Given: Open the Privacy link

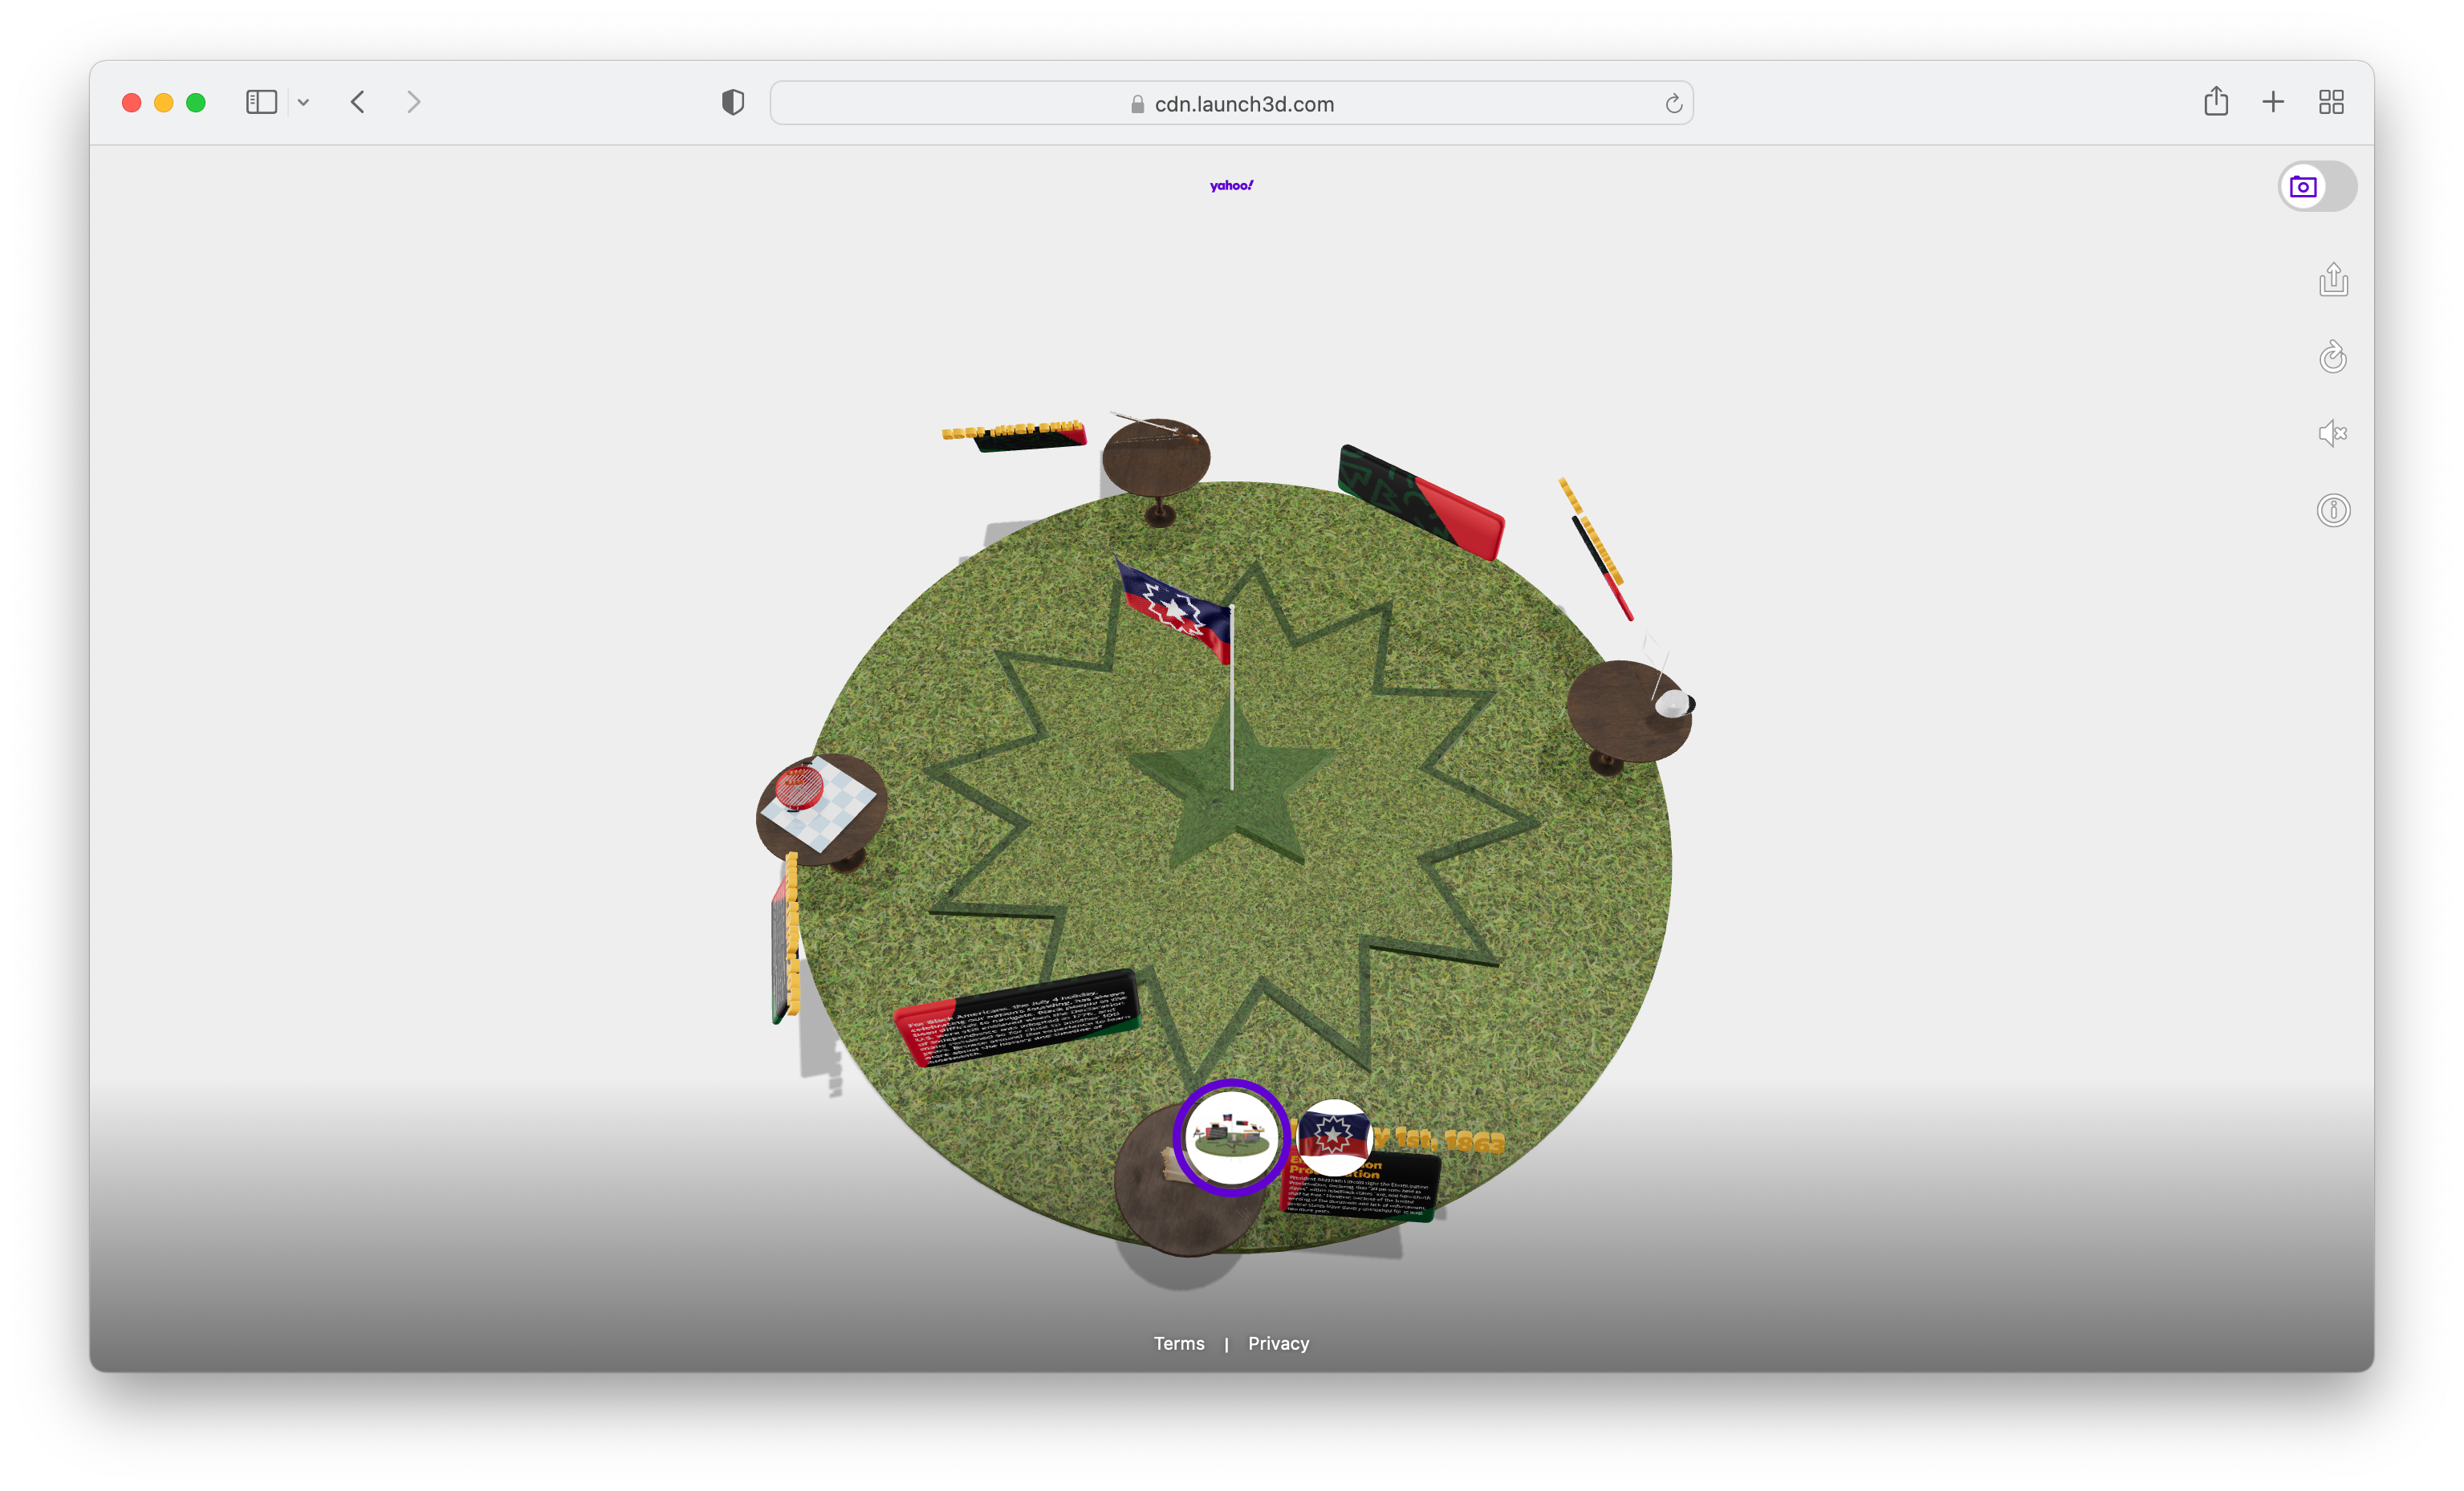Looking at the screenshot, I should click(x=1278, y=1343).
